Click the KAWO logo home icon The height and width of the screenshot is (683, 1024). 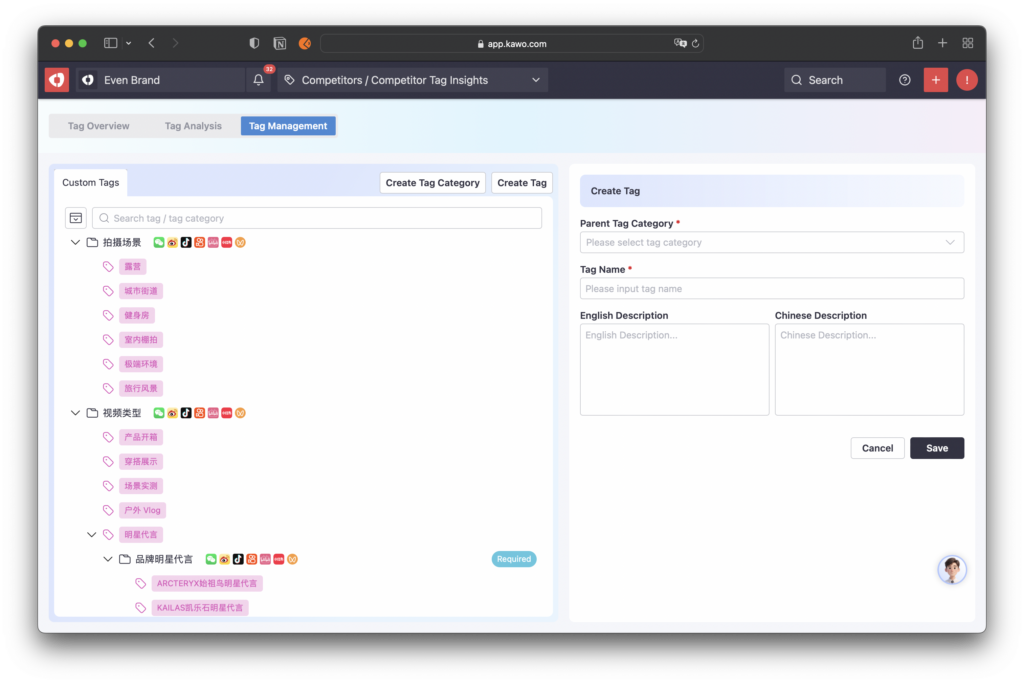click(x=57, y=80)
